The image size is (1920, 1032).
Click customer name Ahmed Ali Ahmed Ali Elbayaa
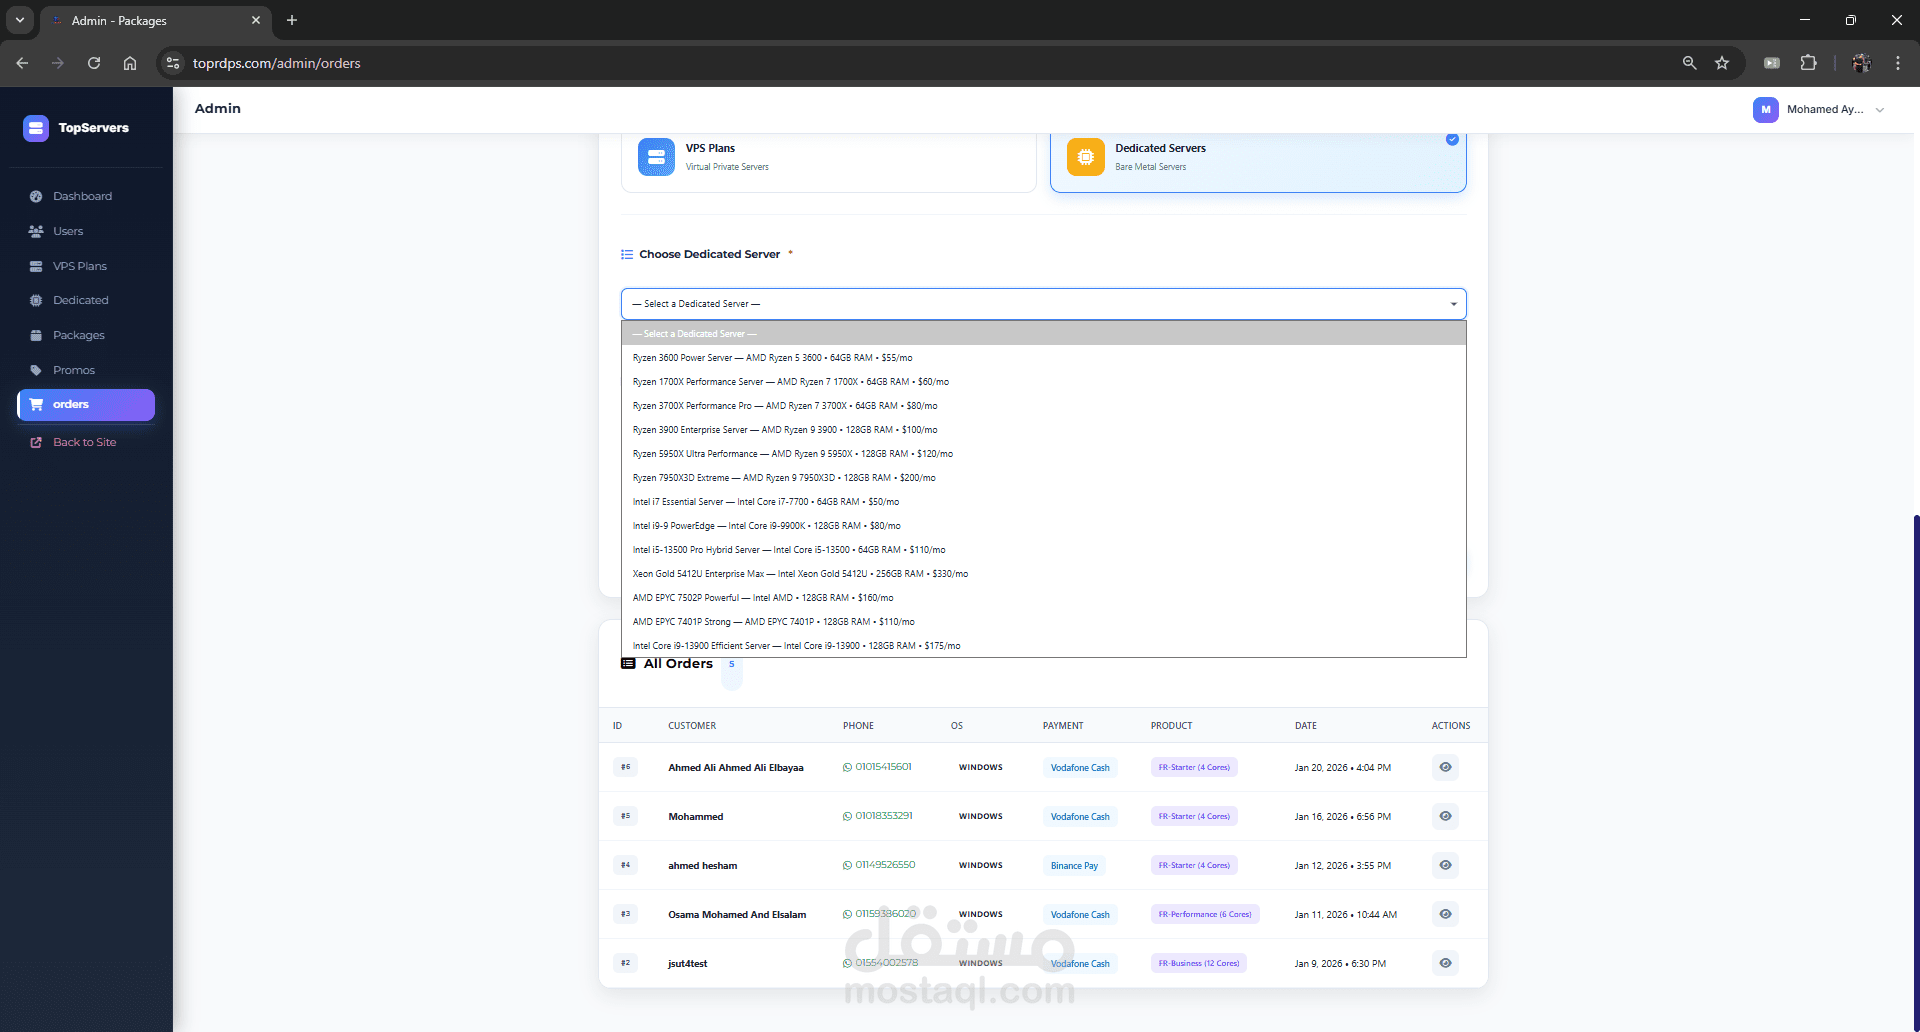point(736,768)
